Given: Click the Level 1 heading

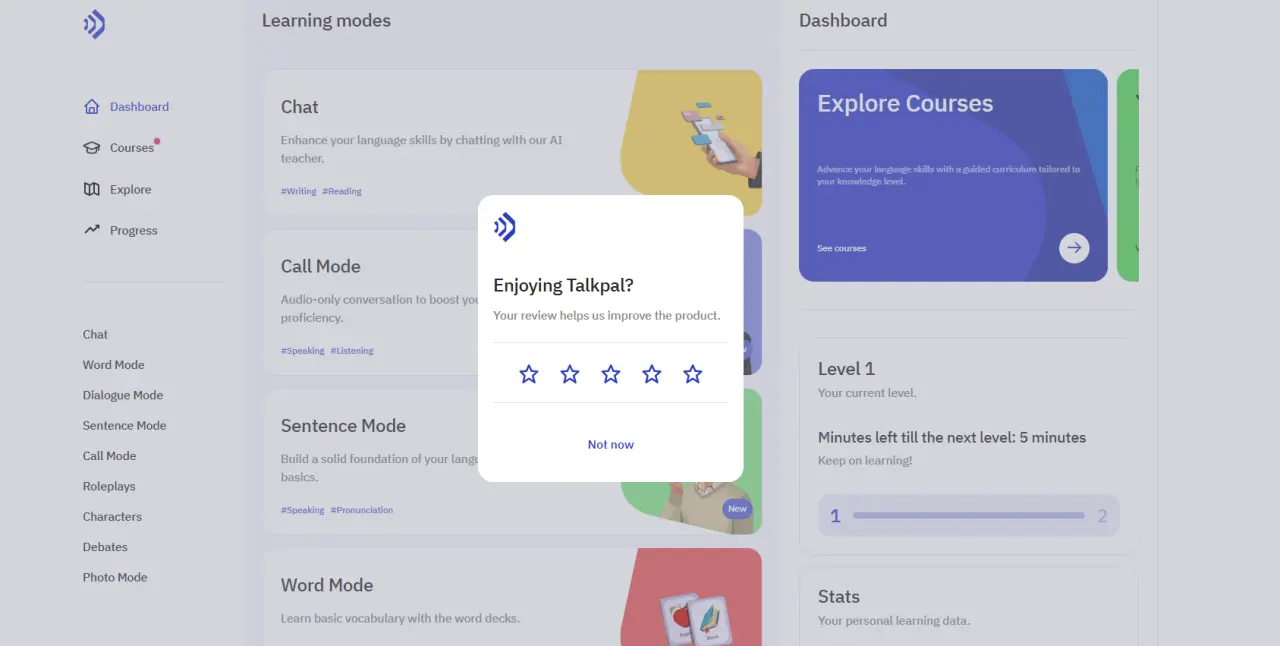Looking at the screenshot, I should tap(846, 369).
